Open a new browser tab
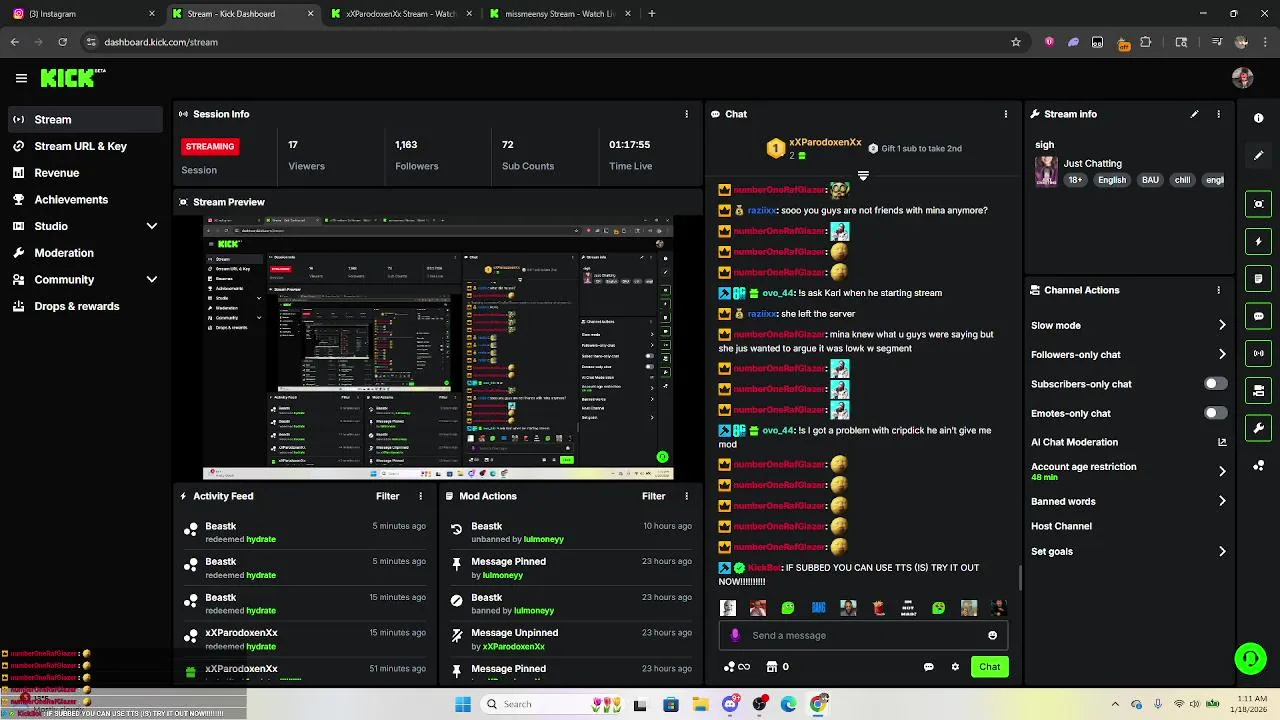Viewport: 1280px width, 720px height. (651, 14)
